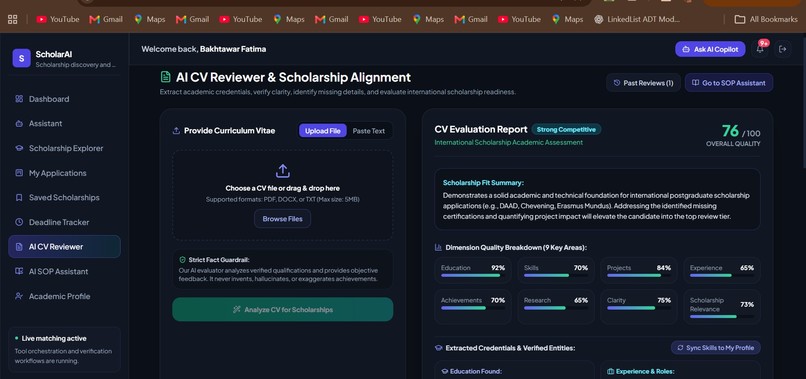Click the Strong Competitive badge
Screen dimensions: 806x379
click(566, 130)
